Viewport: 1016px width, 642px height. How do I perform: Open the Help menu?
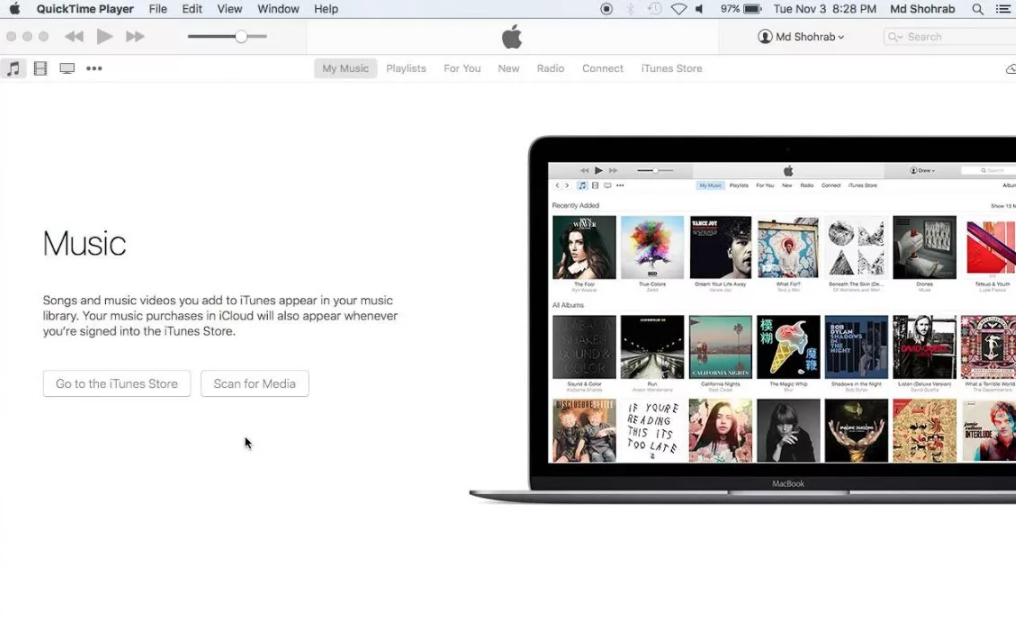(326, 9)
